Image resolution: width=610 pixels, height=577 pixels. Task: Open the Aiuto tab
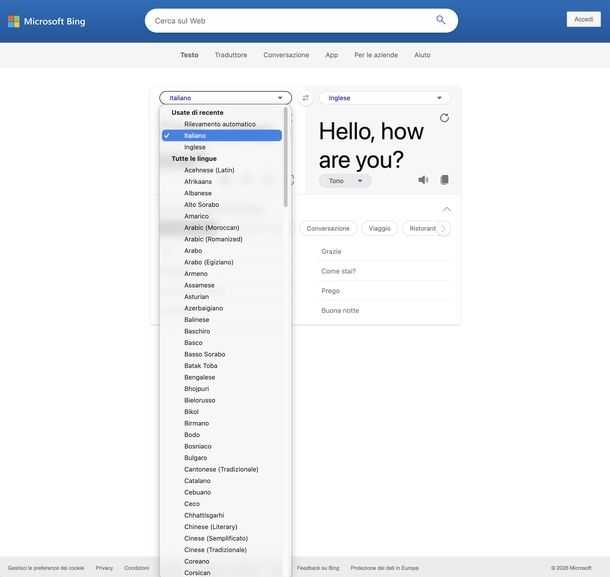[x=422, y=55]
